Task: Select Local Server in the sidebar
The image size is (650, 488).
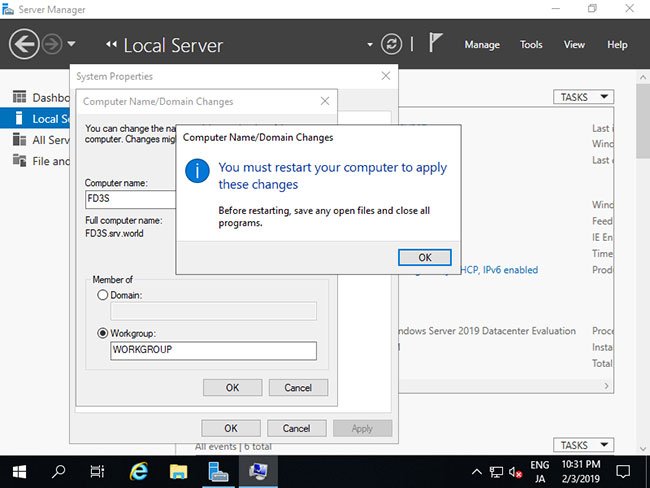Action: point(35,119)
